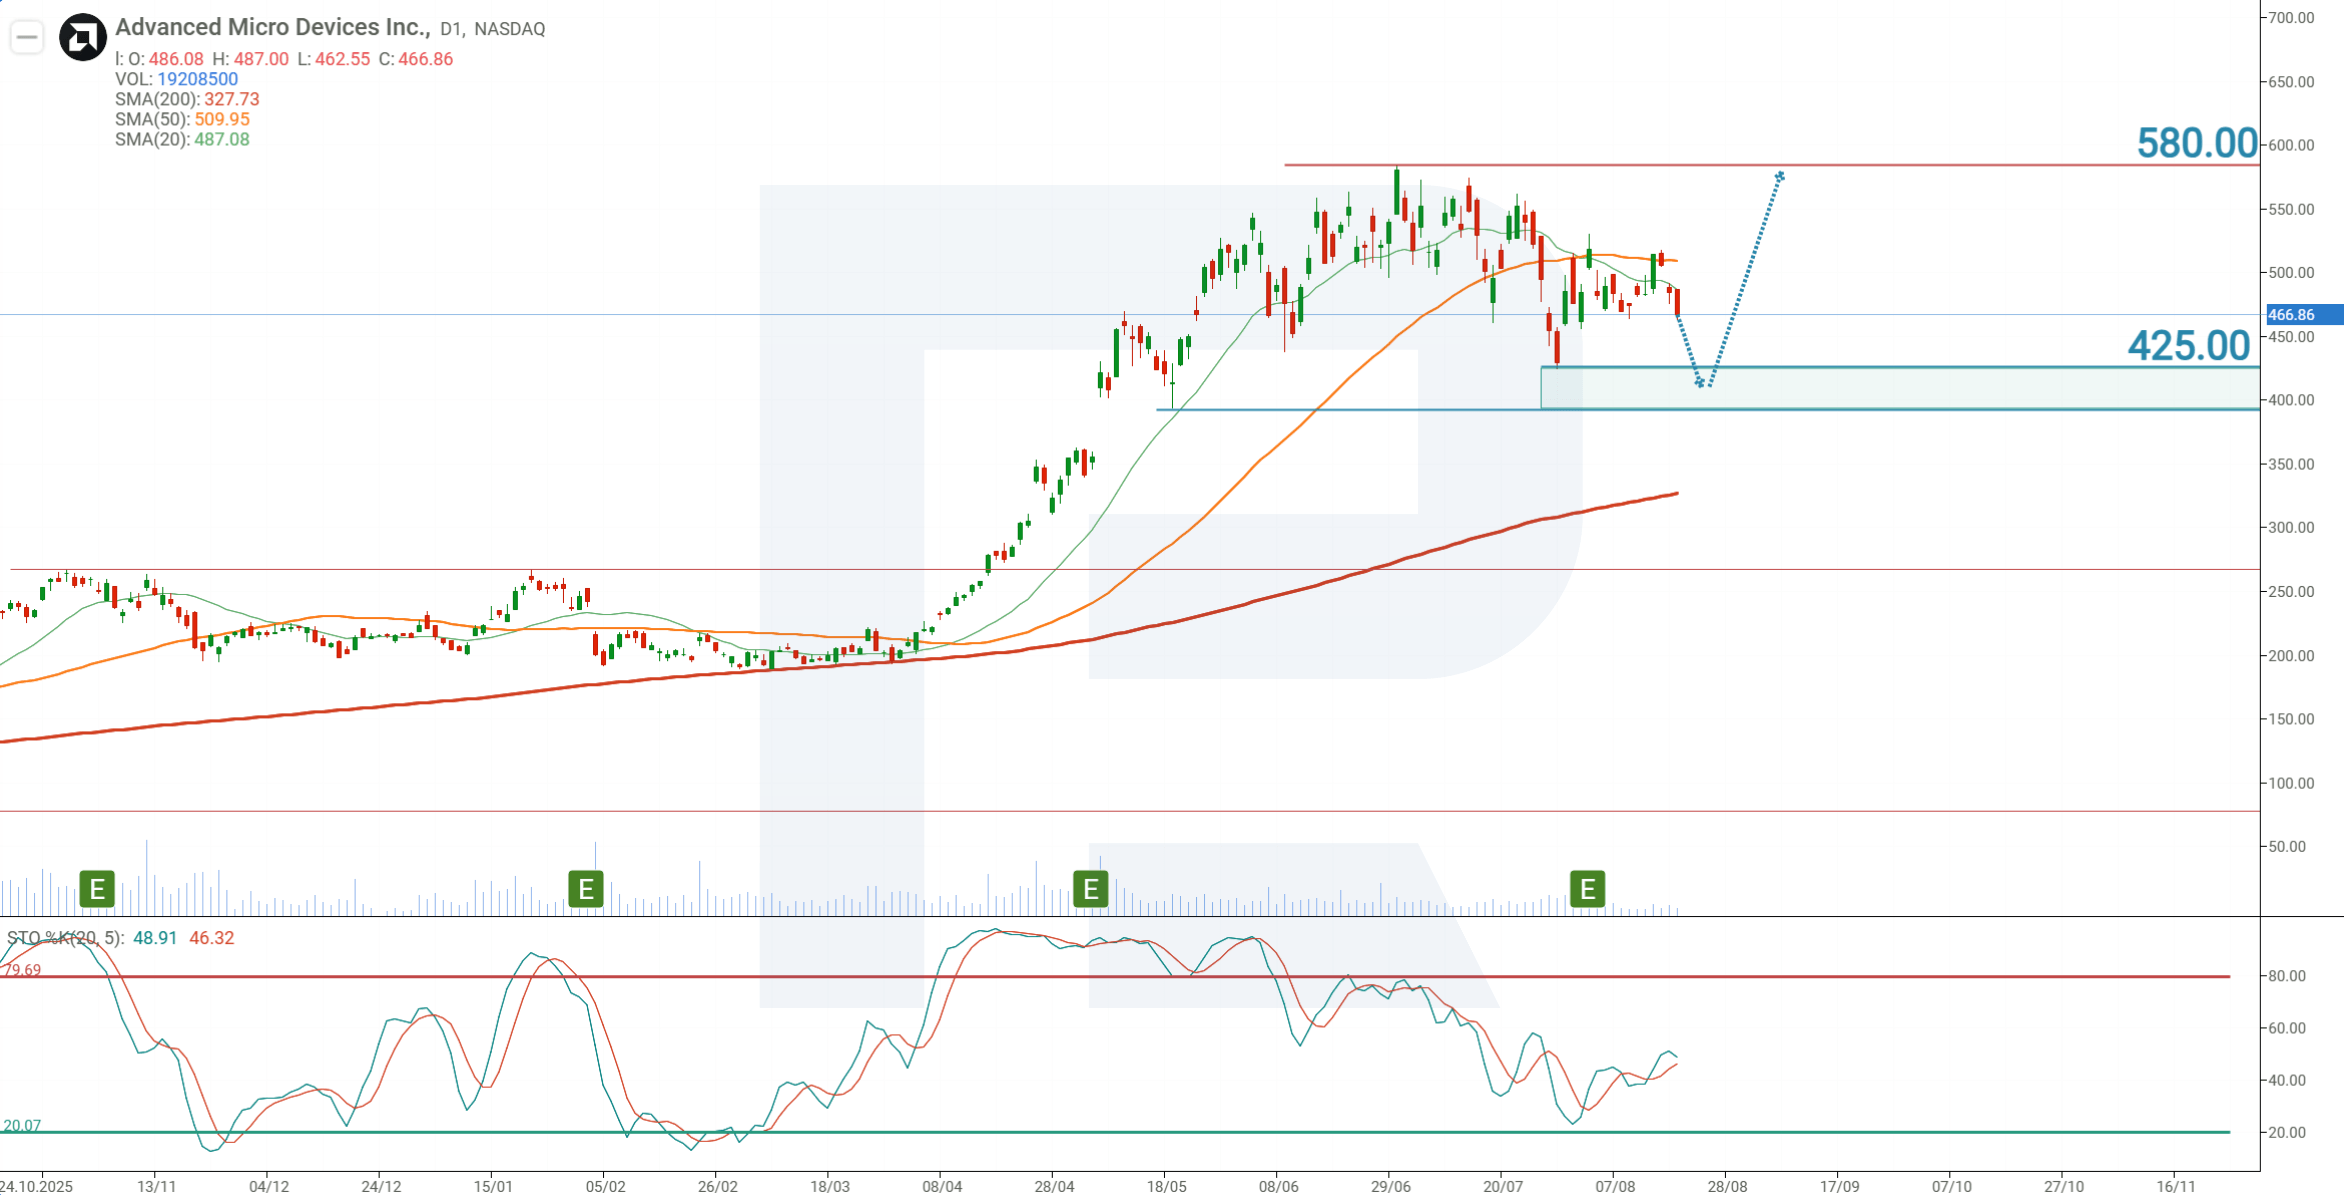Screen dimensions: 2344x1195
Task: Click the SMA(20) legend entry '487.08'
Action: point(222,139)
